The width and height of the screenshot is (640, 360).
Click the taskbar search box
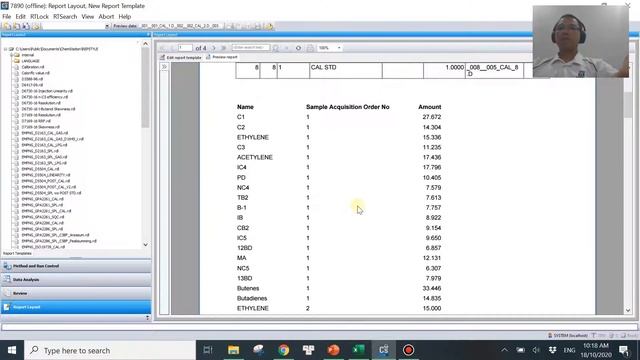coord(110,350)
